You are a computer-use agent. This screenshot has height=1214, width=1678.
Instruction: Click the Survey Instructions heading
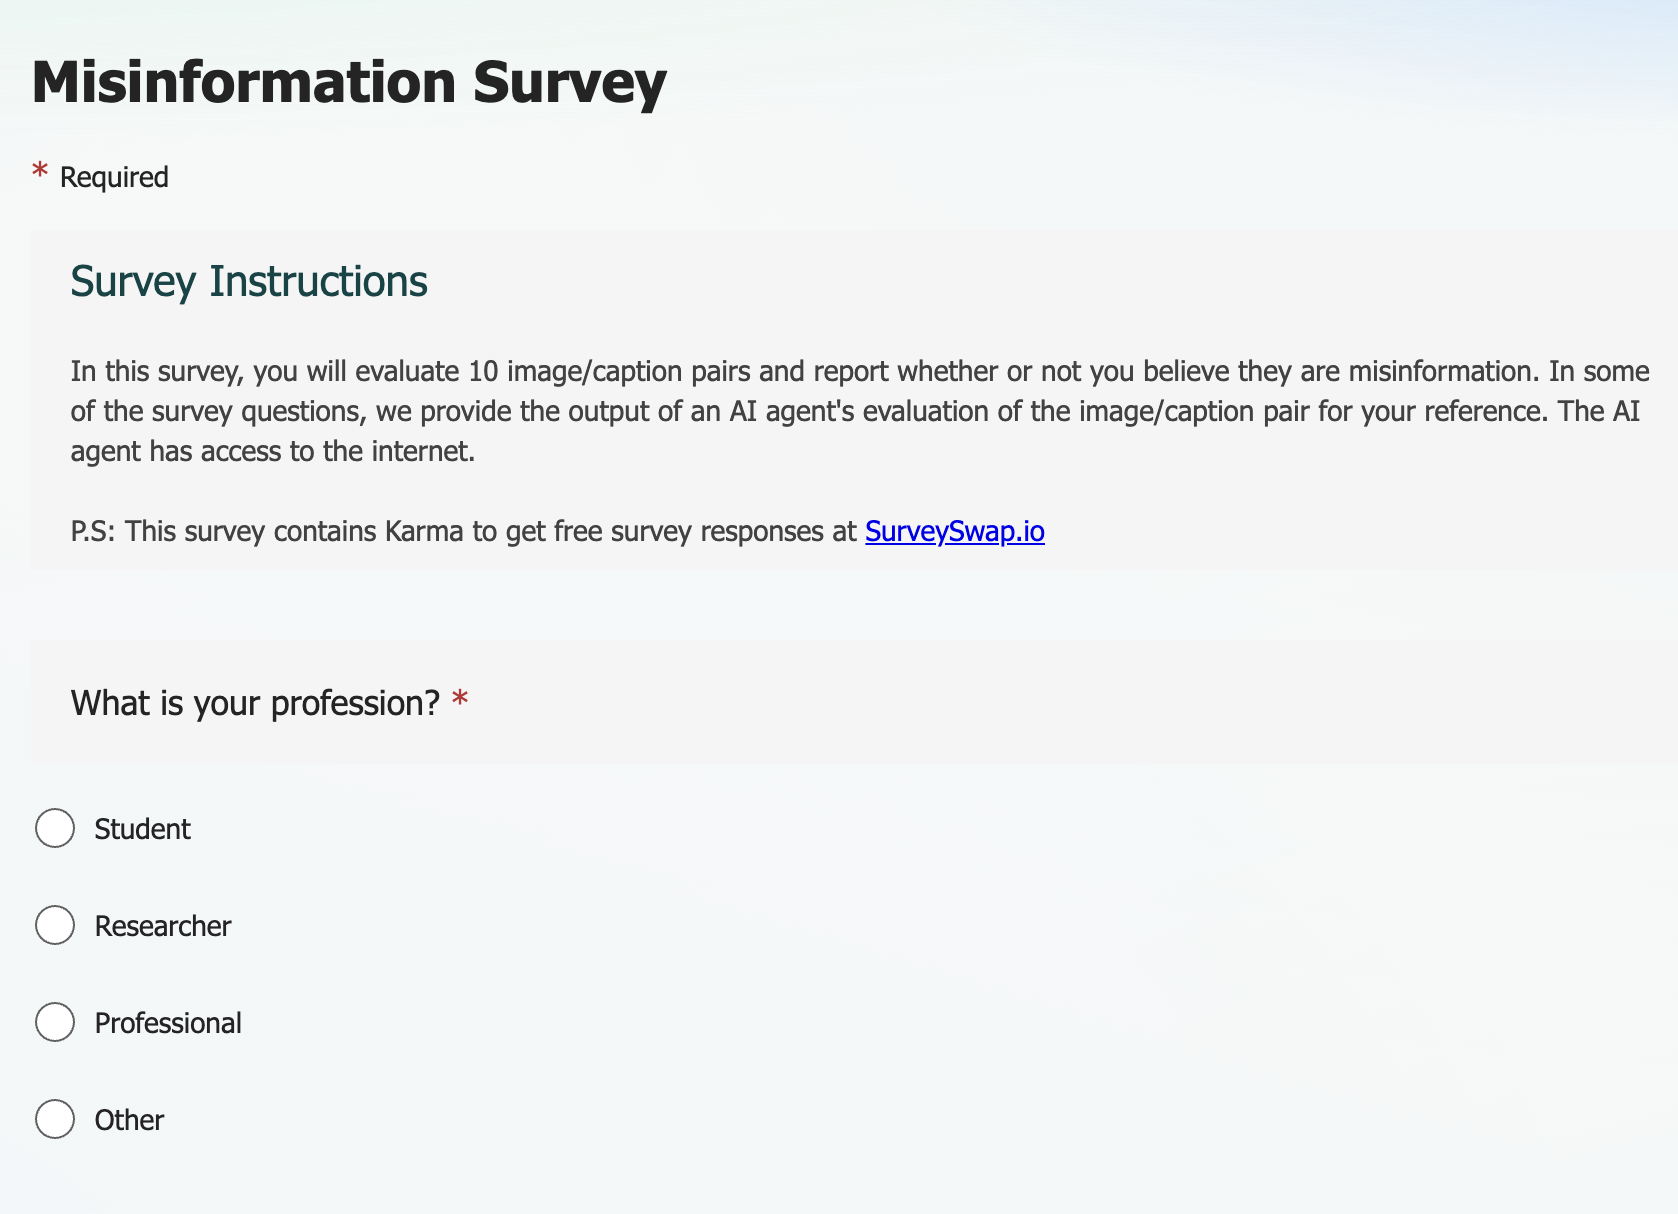(249, 282)
